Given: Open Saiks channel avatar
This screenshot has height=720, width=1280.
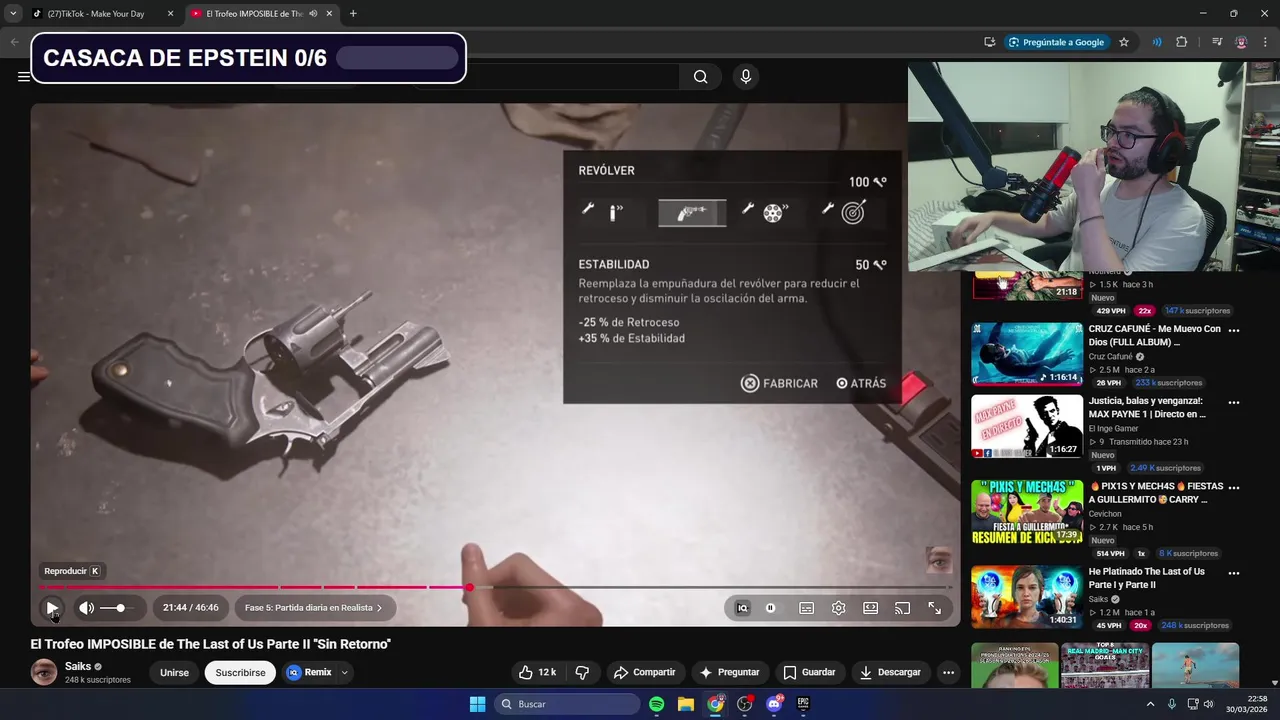Looking at the screenshot, I should pyautogui.click(x=44, y=672).
